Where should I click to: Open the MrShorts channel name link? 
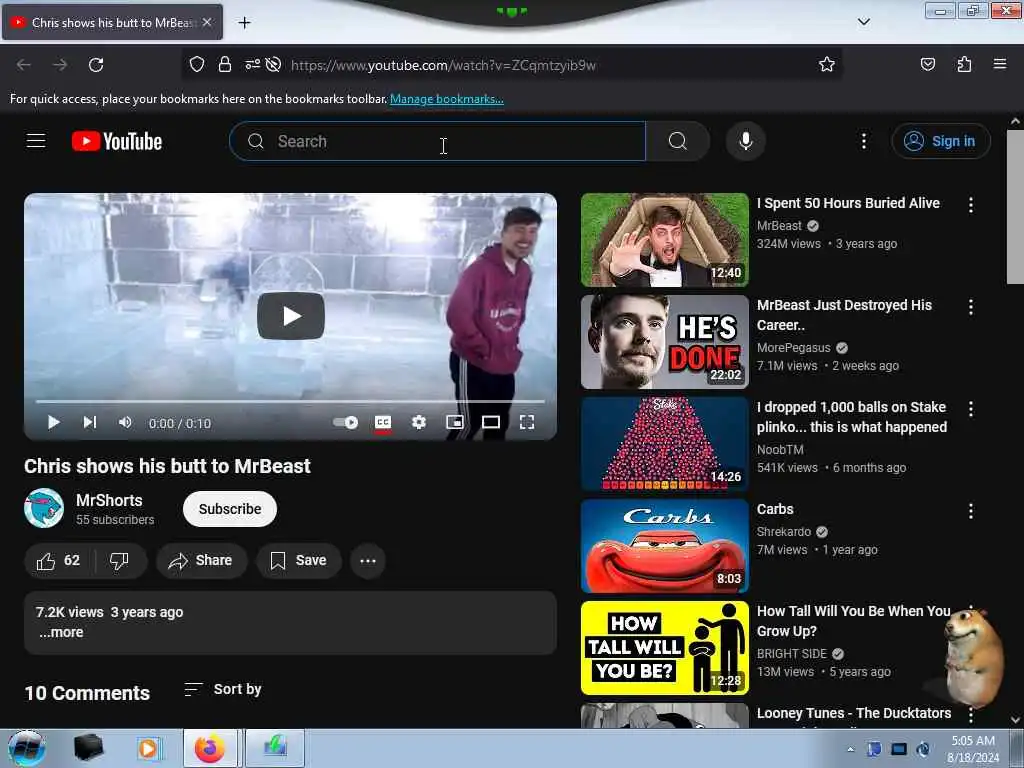coord(109,500)
